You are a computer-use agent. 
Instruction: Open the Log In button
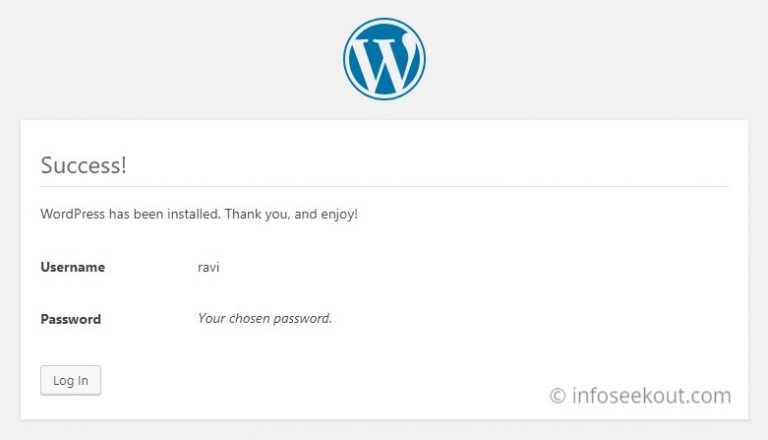tap(71, 380)
